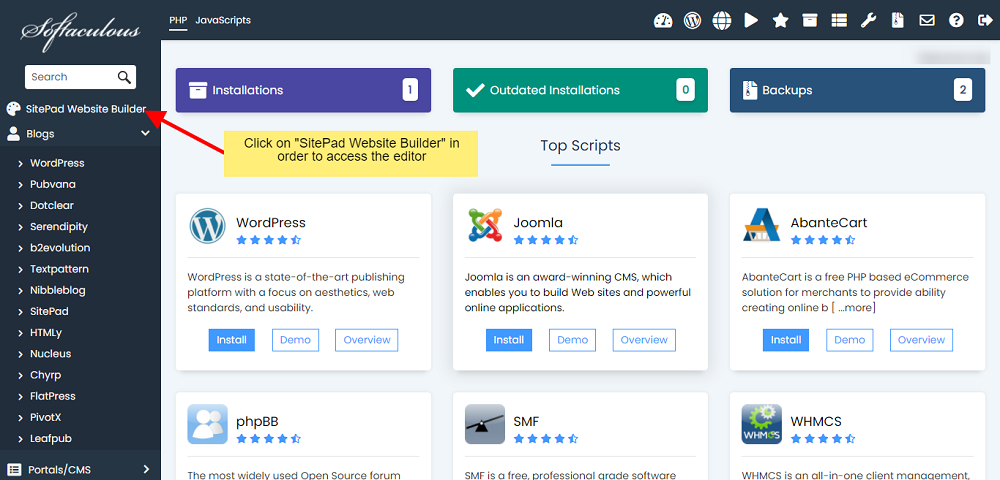Select HTMLy in the sidebar
This screenshot has width=1000, height=480.
click(x=46, y=333)
